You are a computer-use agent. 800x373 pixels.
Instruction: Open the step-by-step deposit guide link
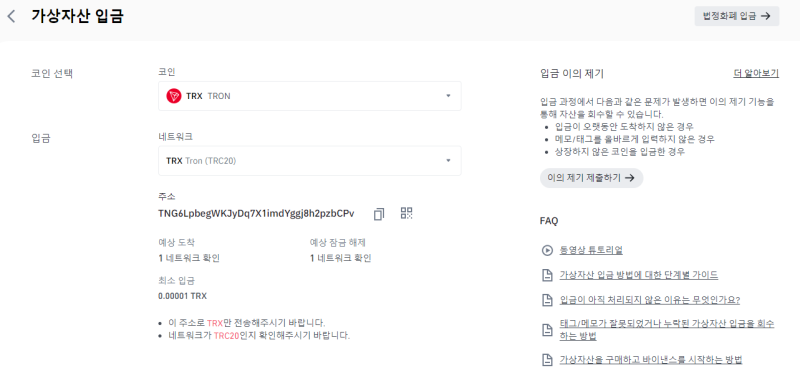click(639, 276)
